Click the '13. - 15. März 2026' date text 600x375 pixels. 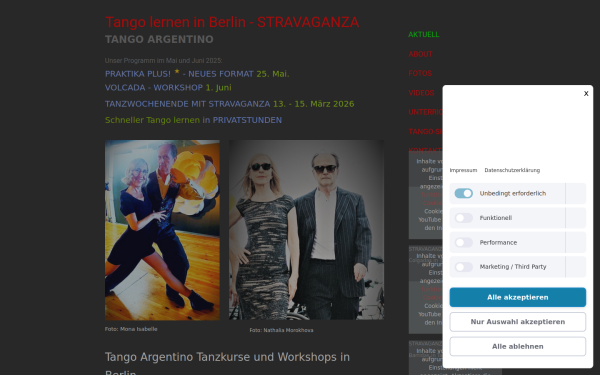313,104
